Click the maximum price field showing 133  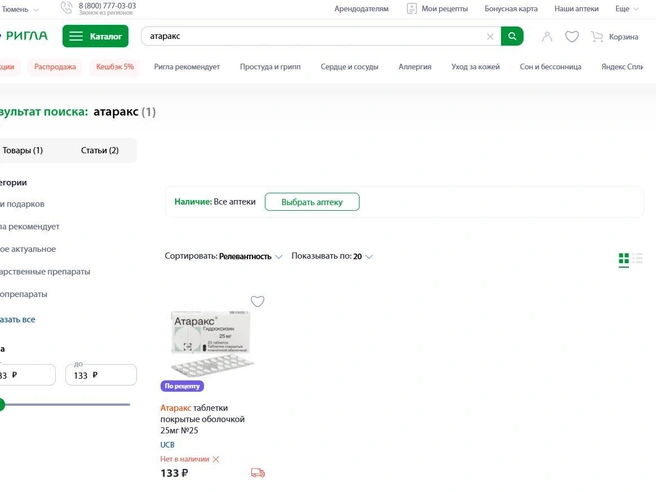click(x=101, y=375)
